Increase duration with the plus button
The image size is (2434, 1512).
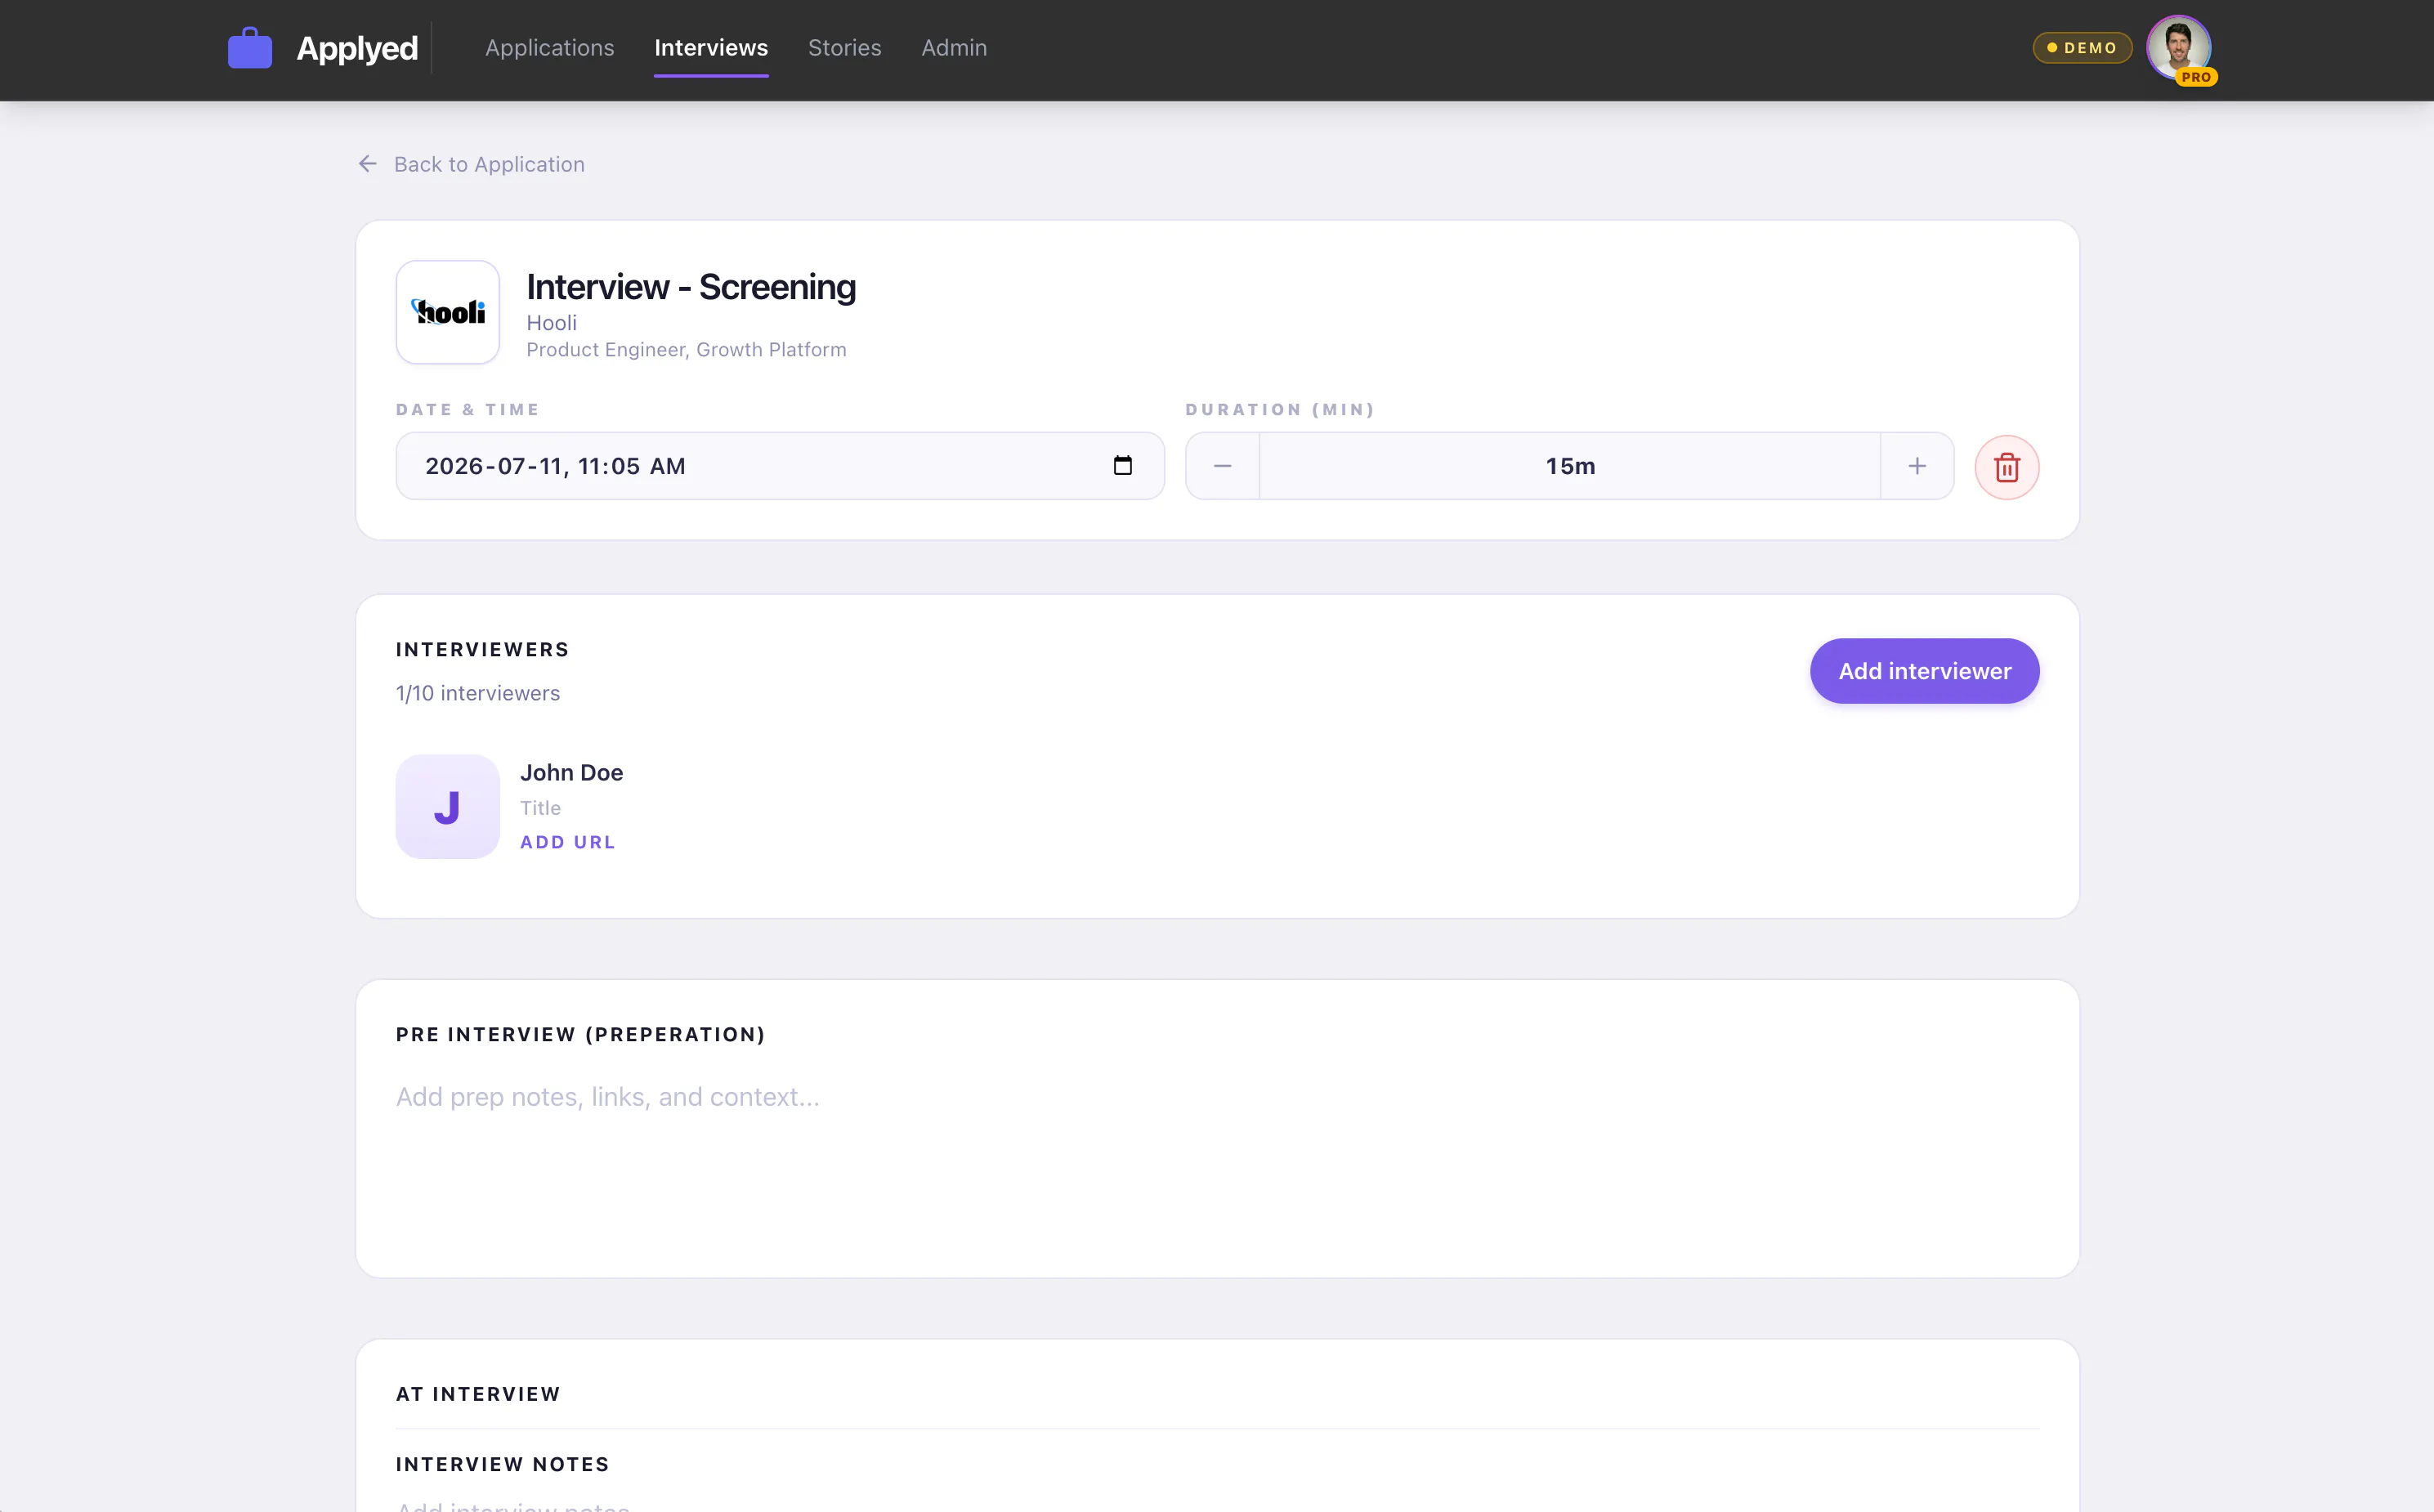(1917, 466)
